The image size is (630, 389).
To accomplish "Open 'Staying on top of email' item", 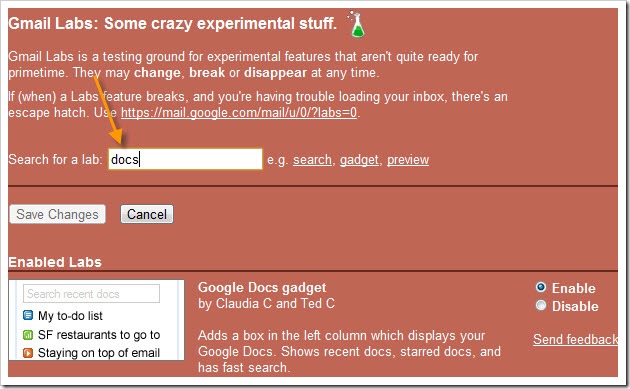I will (99, 353).
